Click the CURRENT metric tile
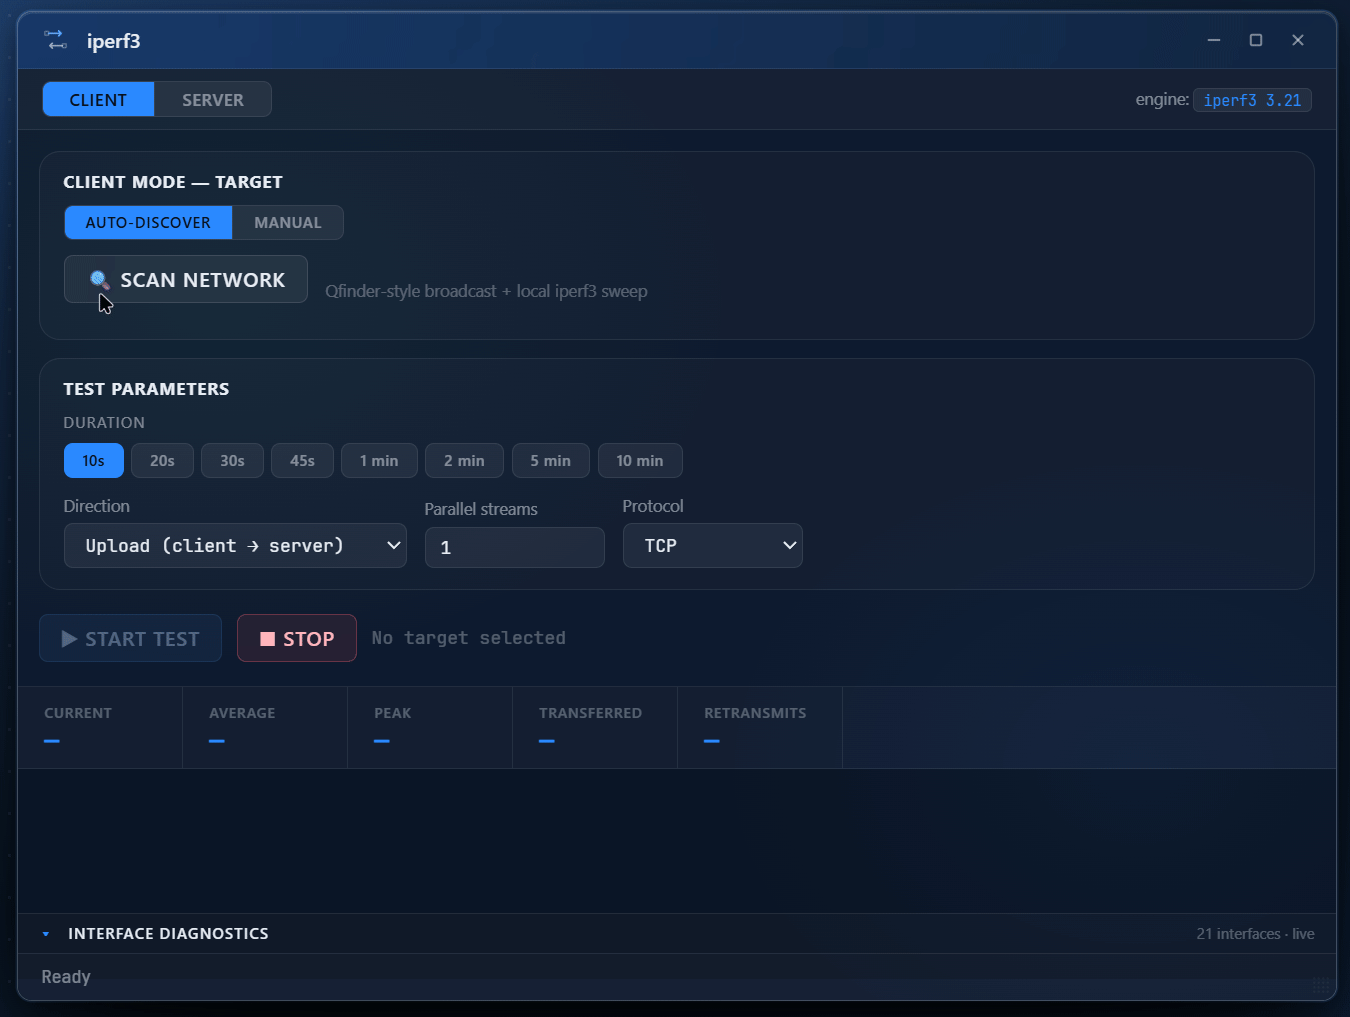Screen dimensions: 1350x1017 (100, 727)
